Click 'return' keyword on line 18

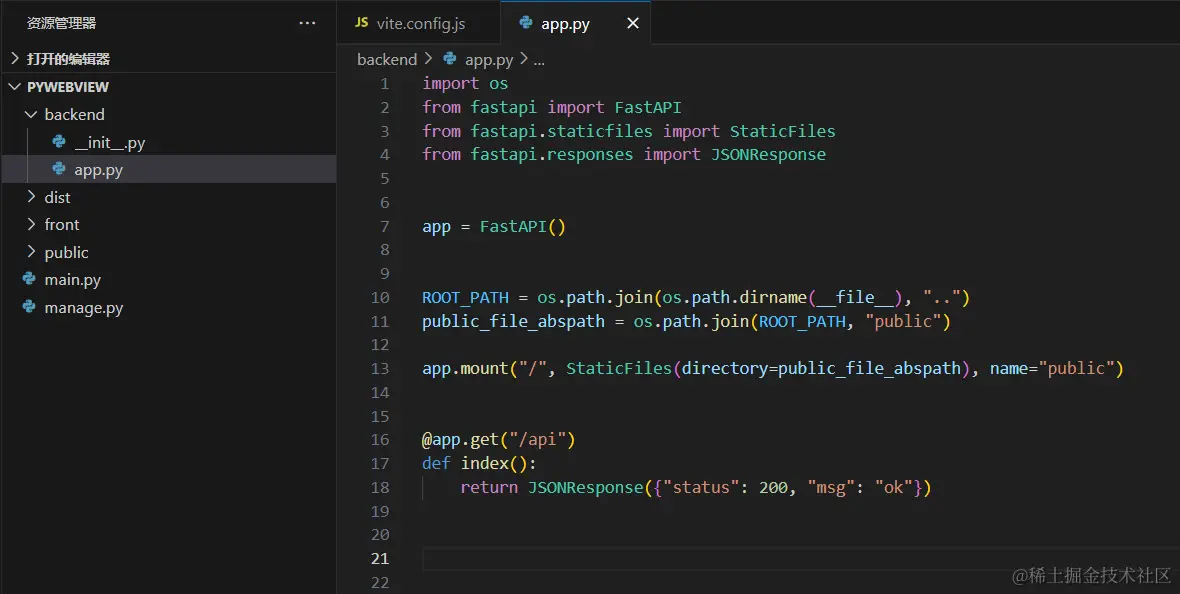click(x=489, y=488)
